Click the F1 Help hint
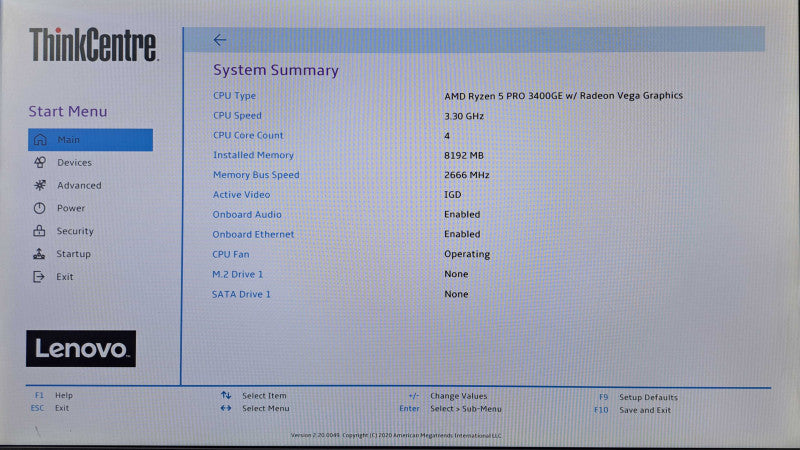The width and height of the screenshot is (800, 450). point(54,395)
